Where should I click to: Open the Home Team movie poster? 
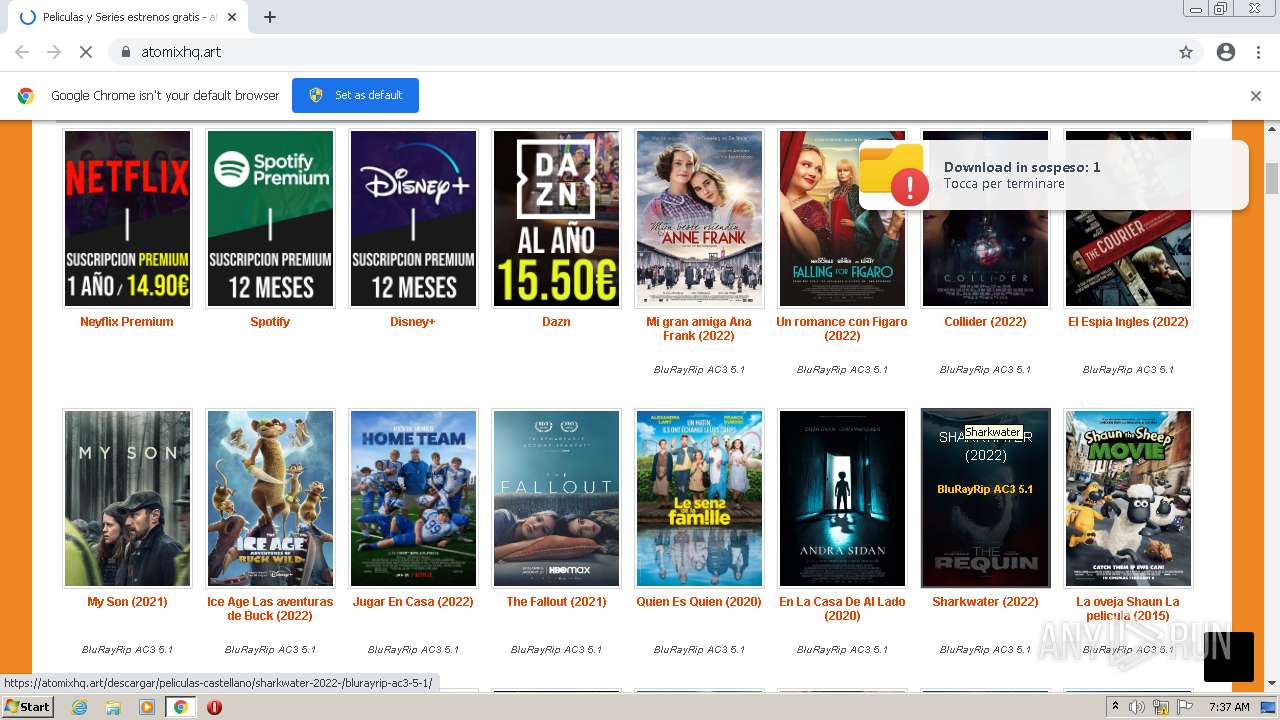[x=413, y=498]
